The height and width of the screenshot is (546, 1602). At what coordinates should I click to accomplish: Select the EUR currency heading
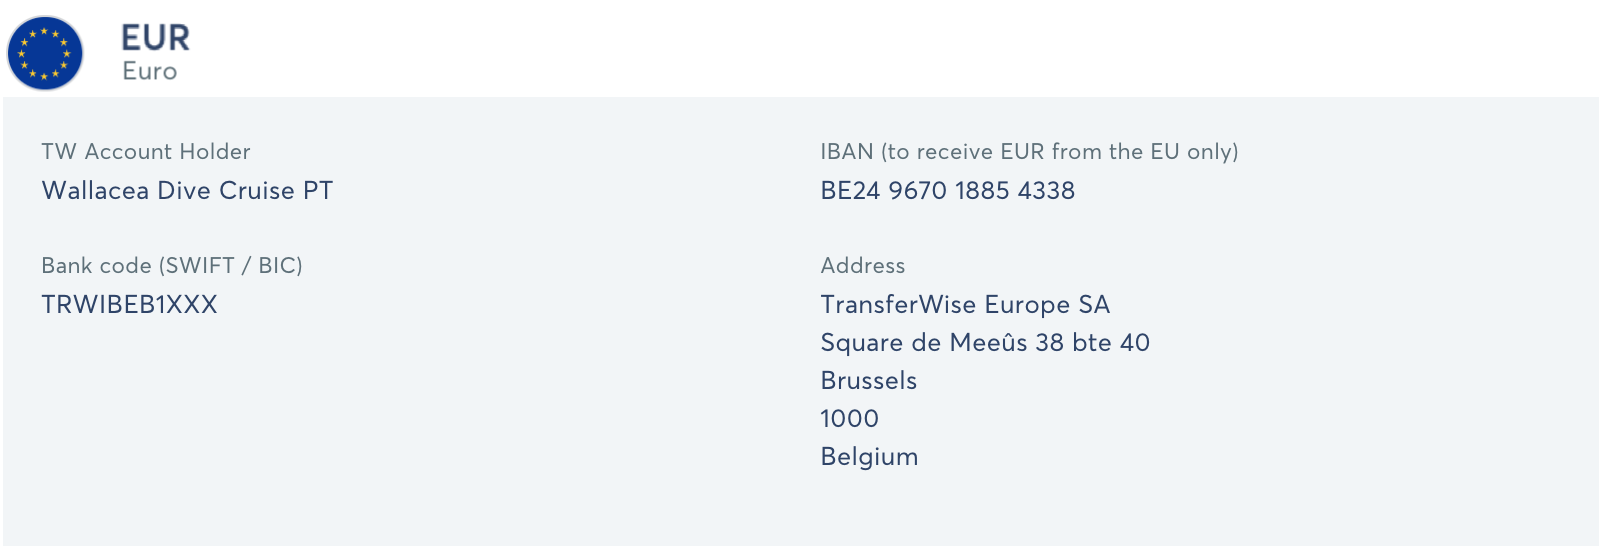(155, 38)
